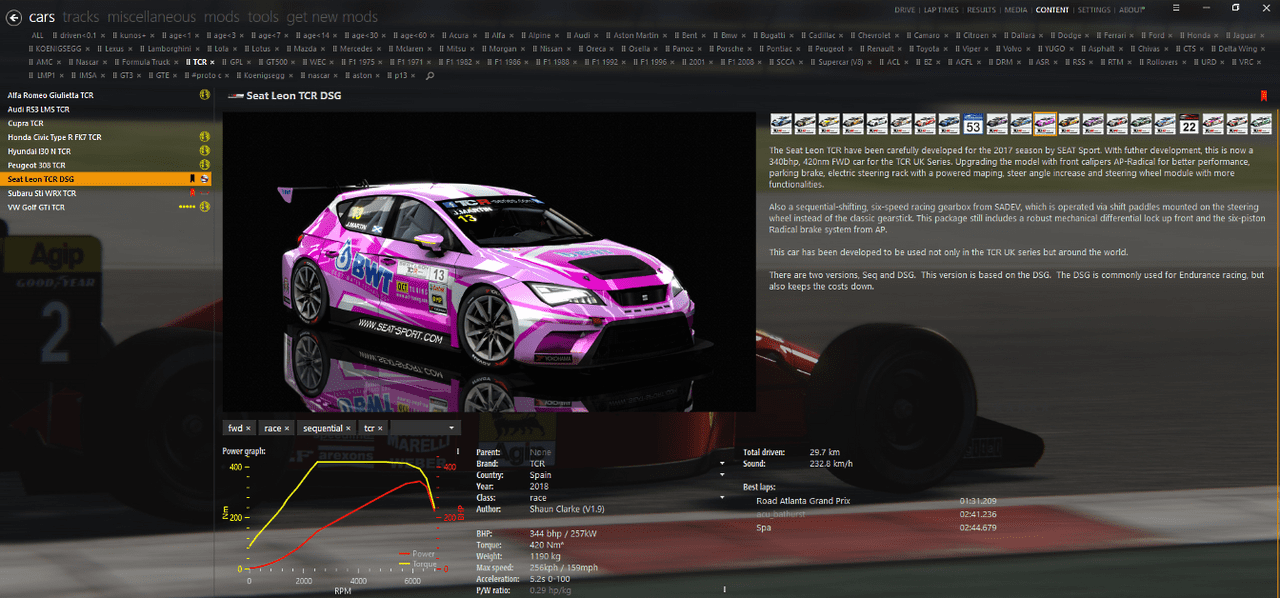This screenshot has height=598, width=1280.
Task: Remove the fwd tag from car
Action: (x=248, y=429)
